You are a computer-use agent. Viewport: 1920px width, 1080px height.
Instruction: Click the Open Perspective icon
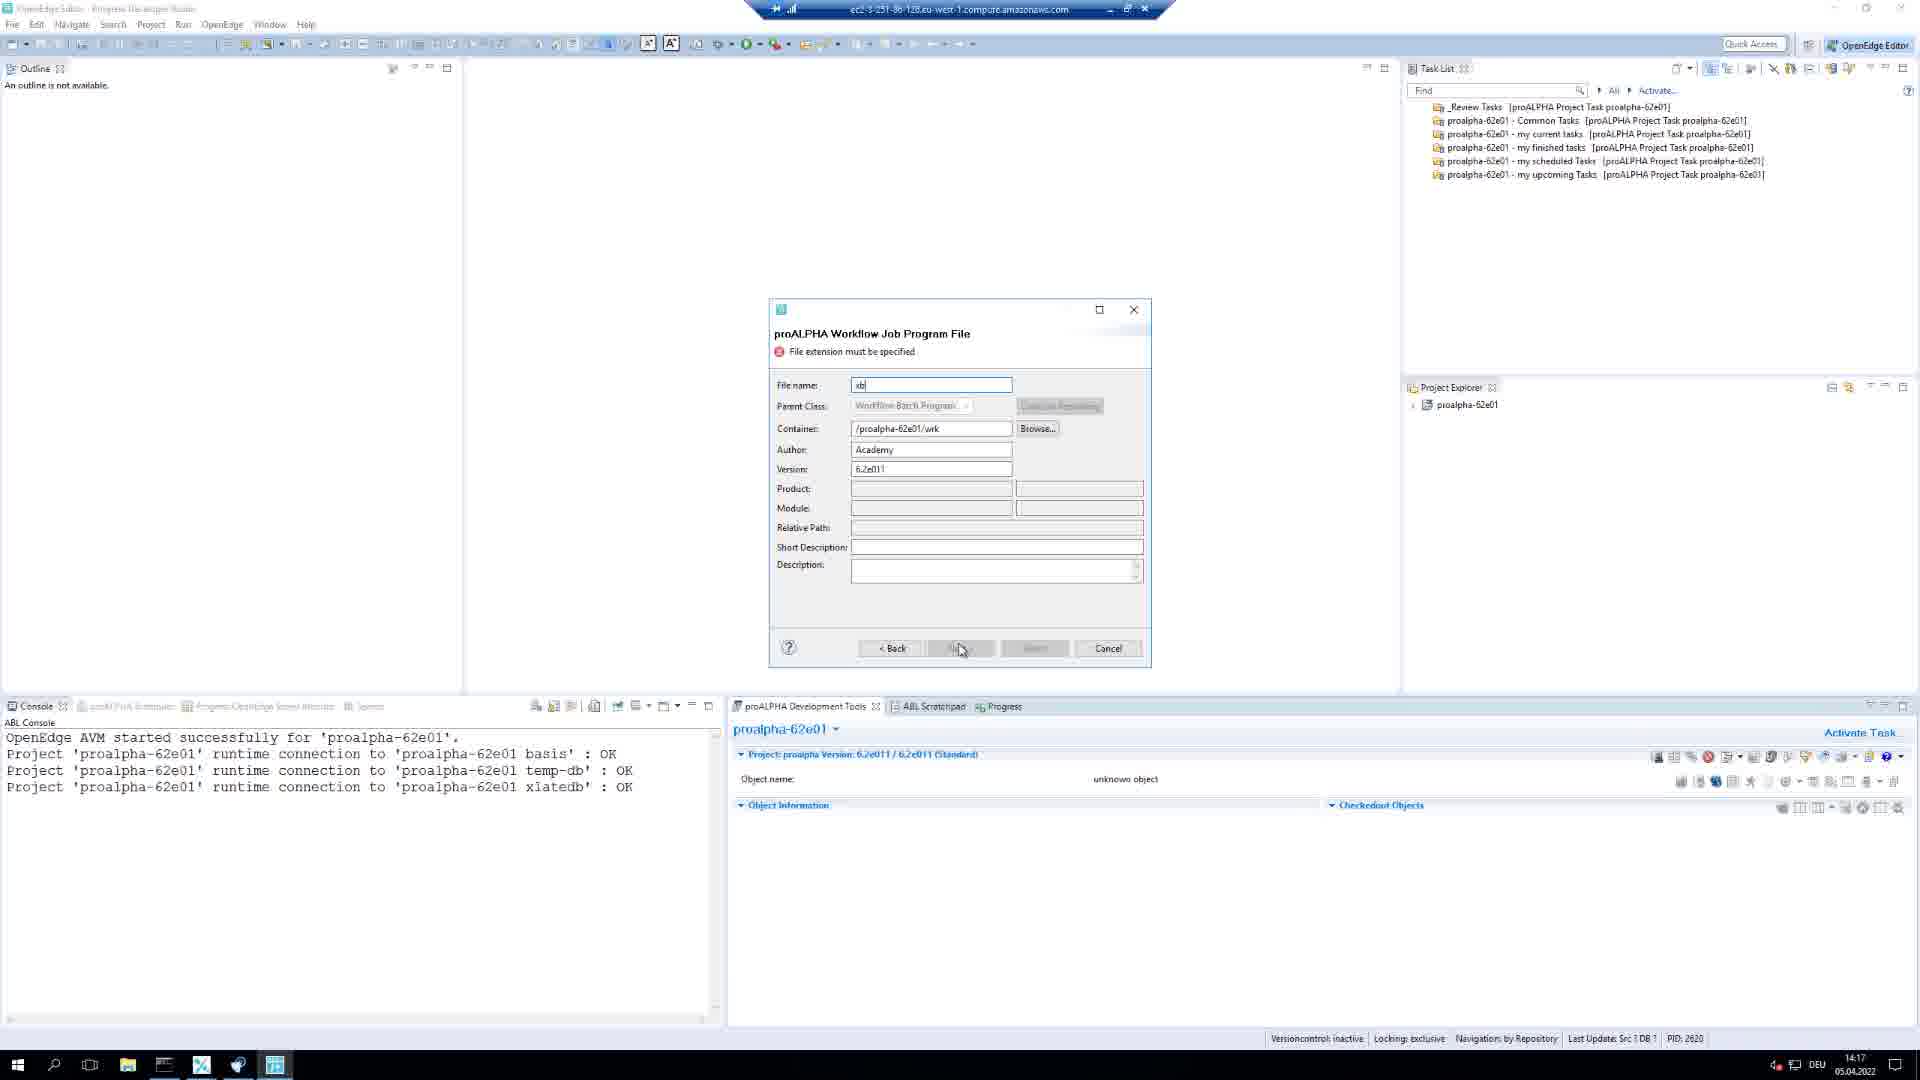(x=1808, y=45)
